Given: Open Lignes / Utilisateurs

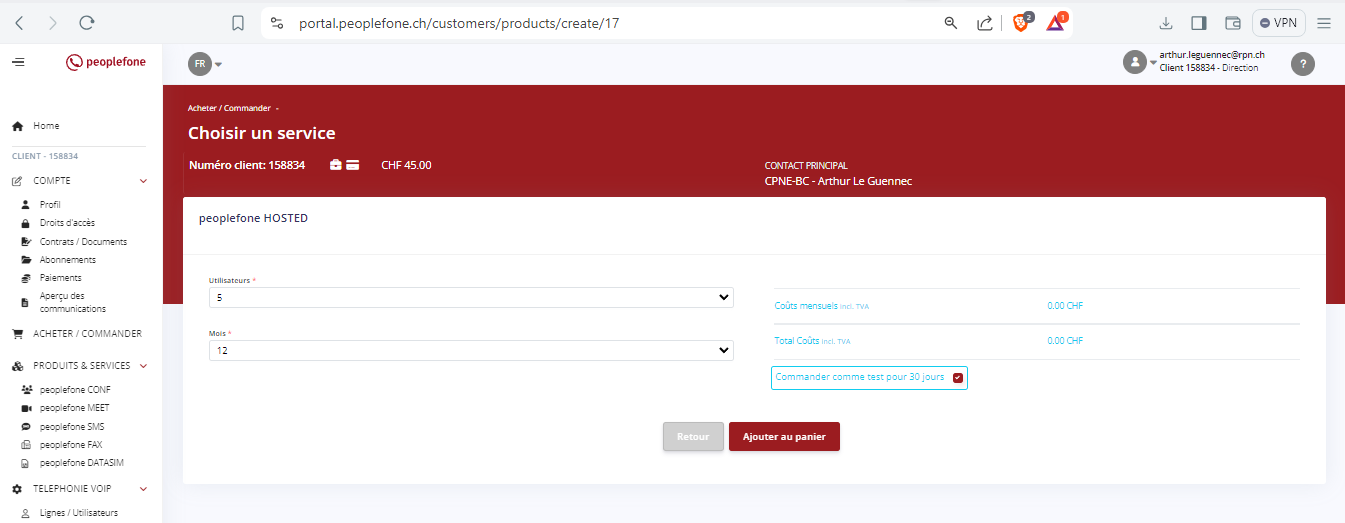Looking at the screenshot, I should tap(79, 513).
